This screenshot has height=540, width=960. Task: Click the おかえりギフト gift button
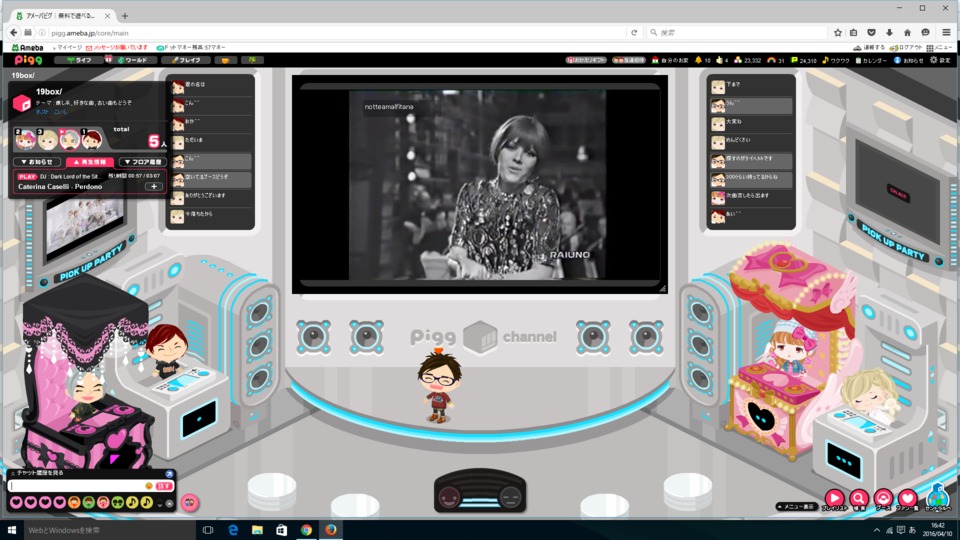click(586, 60)
